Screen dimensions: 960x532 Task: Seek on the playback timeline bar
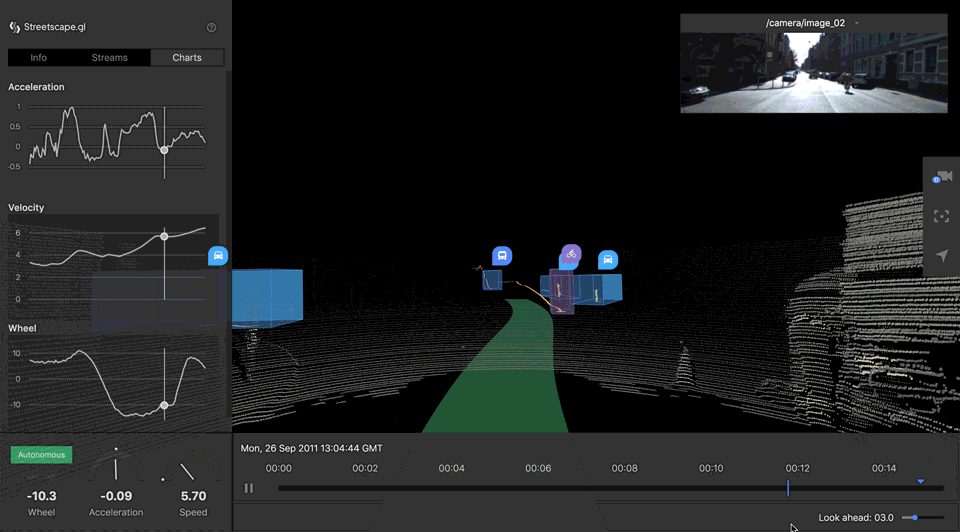point(611,489)
